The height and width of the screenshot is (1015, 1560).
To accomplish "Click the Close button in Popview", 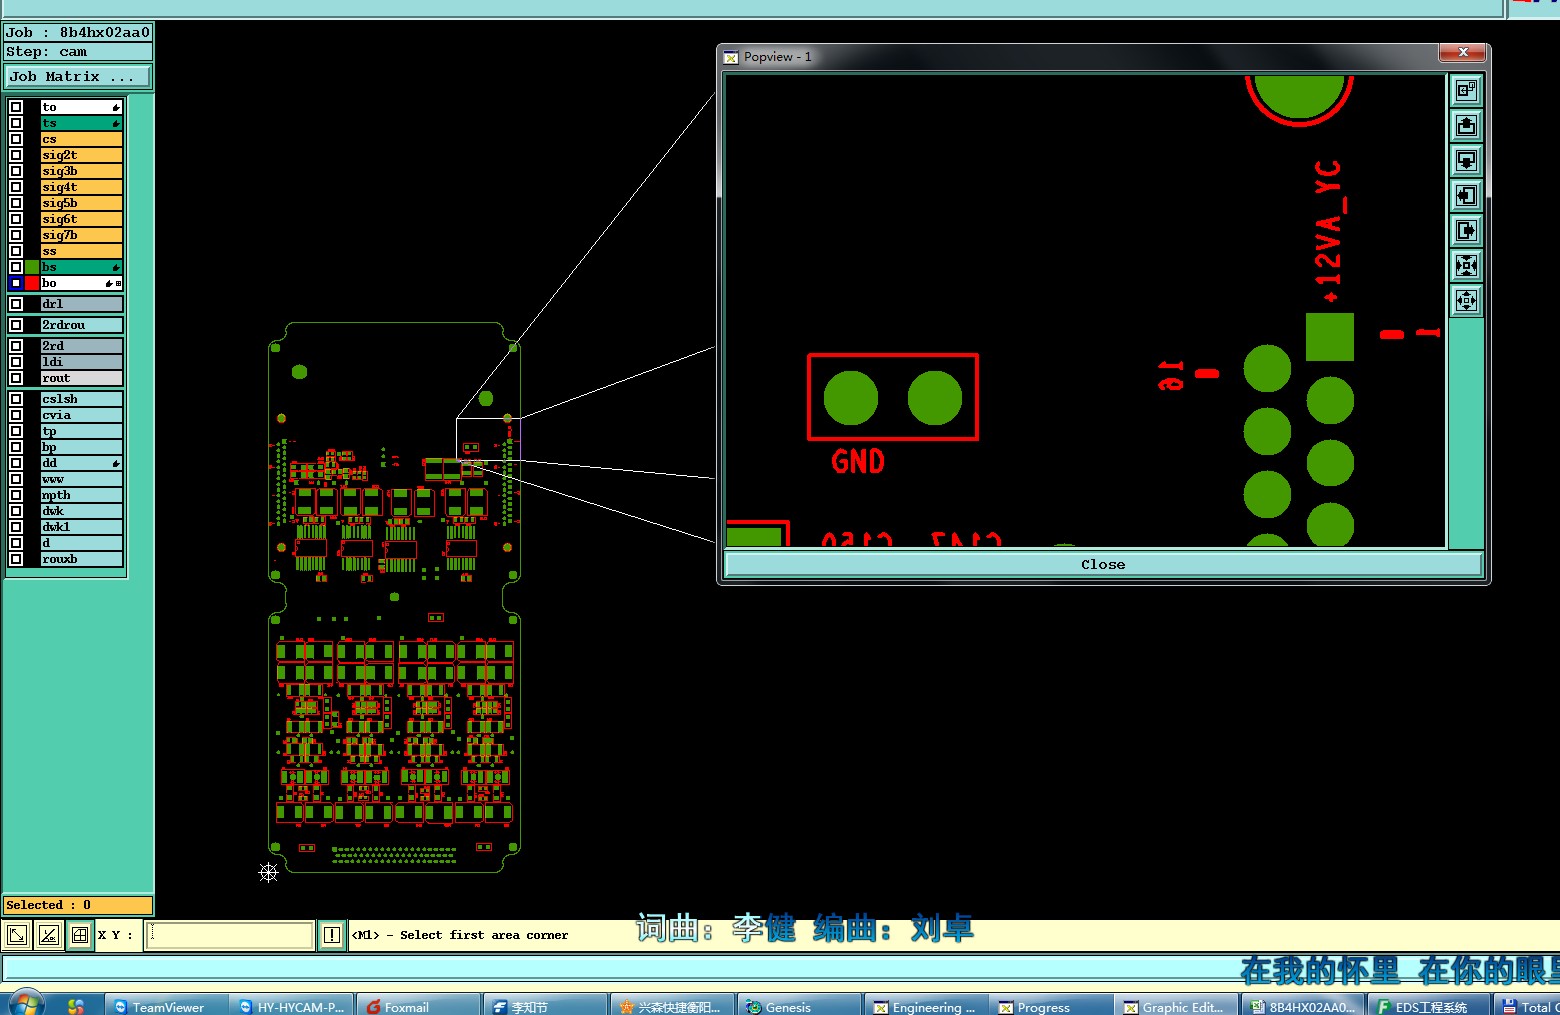I will click(x=1102, y=565).
